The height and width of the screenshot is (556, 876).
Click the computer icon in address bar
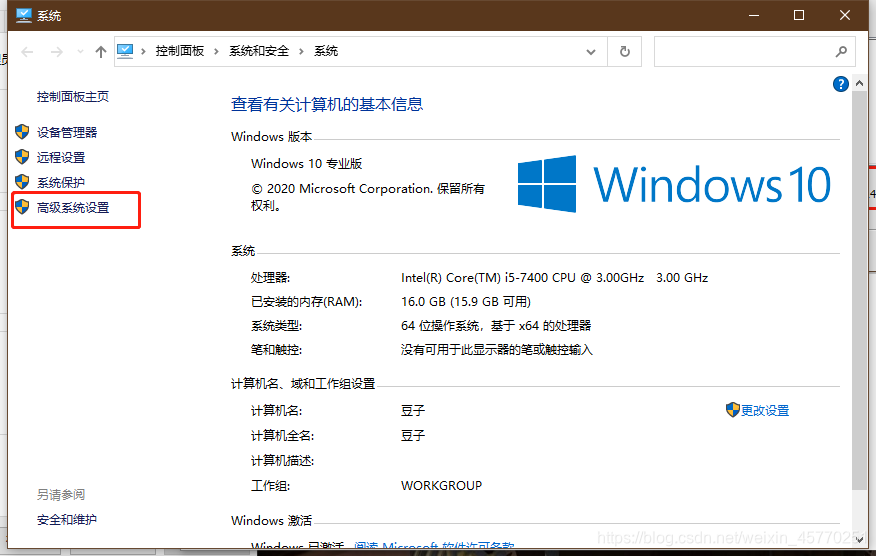pos(125,51)
